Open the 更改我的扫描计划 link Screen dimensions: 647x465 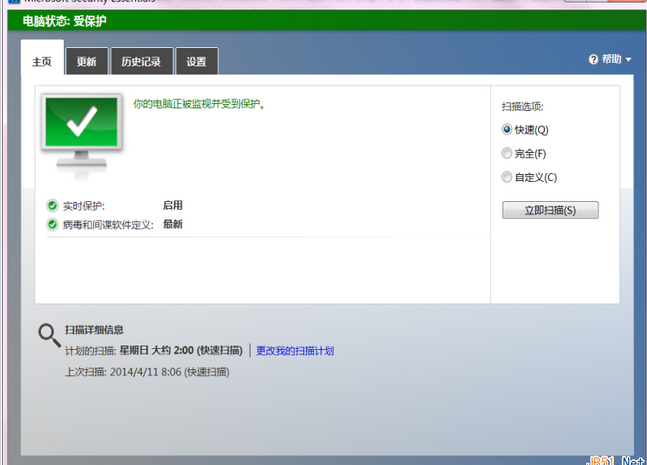295,351
